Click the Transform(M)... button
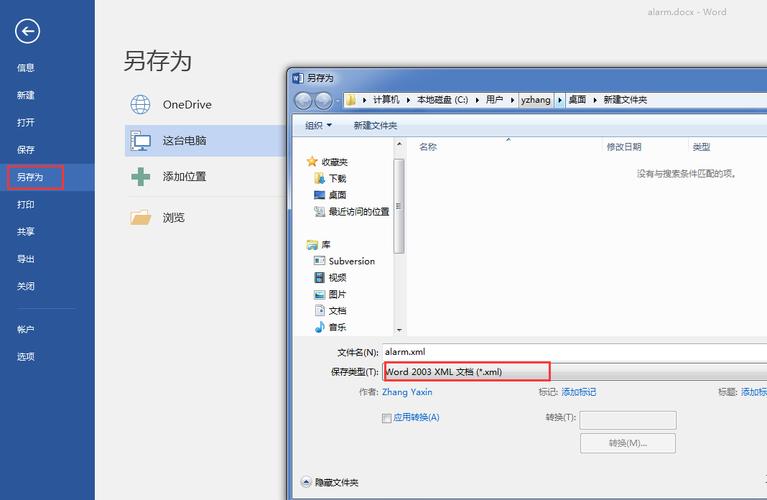 point(628,443)
